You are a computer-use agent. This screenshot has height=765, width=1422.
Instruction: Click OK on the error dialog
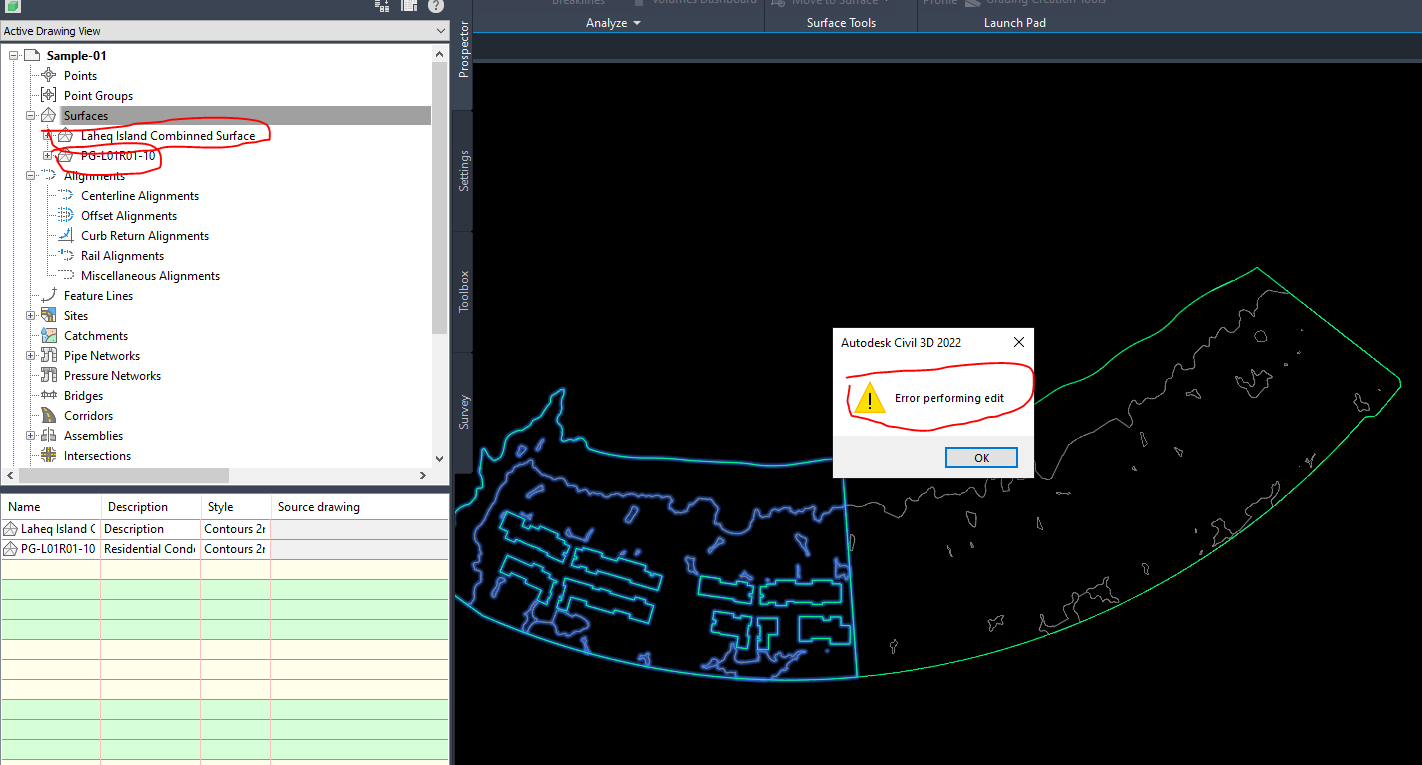click(981, 457)
